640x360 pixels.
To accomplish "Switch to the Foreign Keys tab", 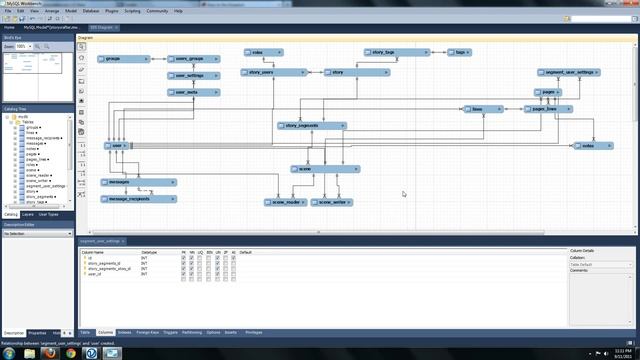I will pyautogui.click(x=147, y=333).
